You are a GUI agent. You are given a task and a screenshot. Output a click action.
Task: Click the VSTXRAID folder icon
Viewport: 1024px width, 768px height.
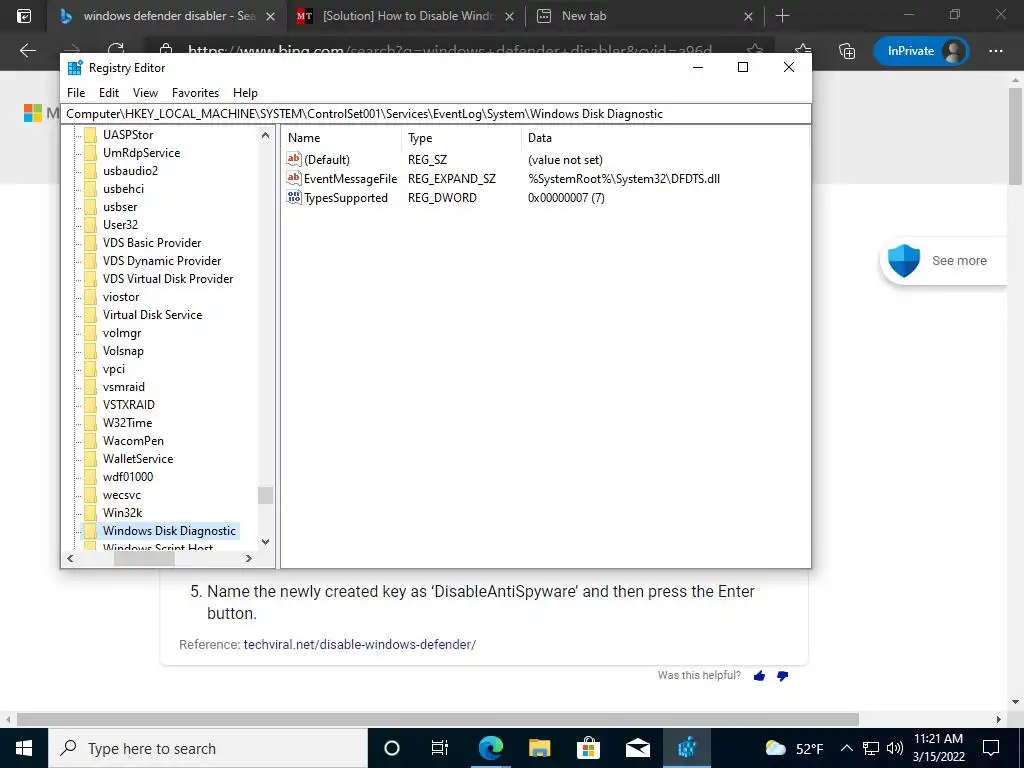pyautogui.click(x=90, y=405)
